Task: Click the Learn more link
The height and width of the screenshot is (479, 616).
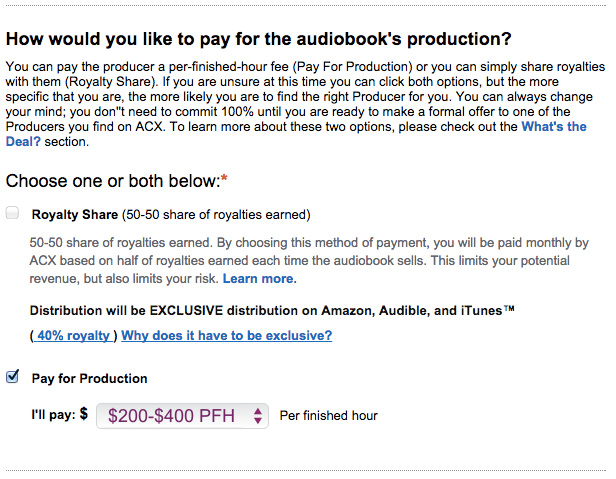Action: pyautogui.click(x=260, y=279)
